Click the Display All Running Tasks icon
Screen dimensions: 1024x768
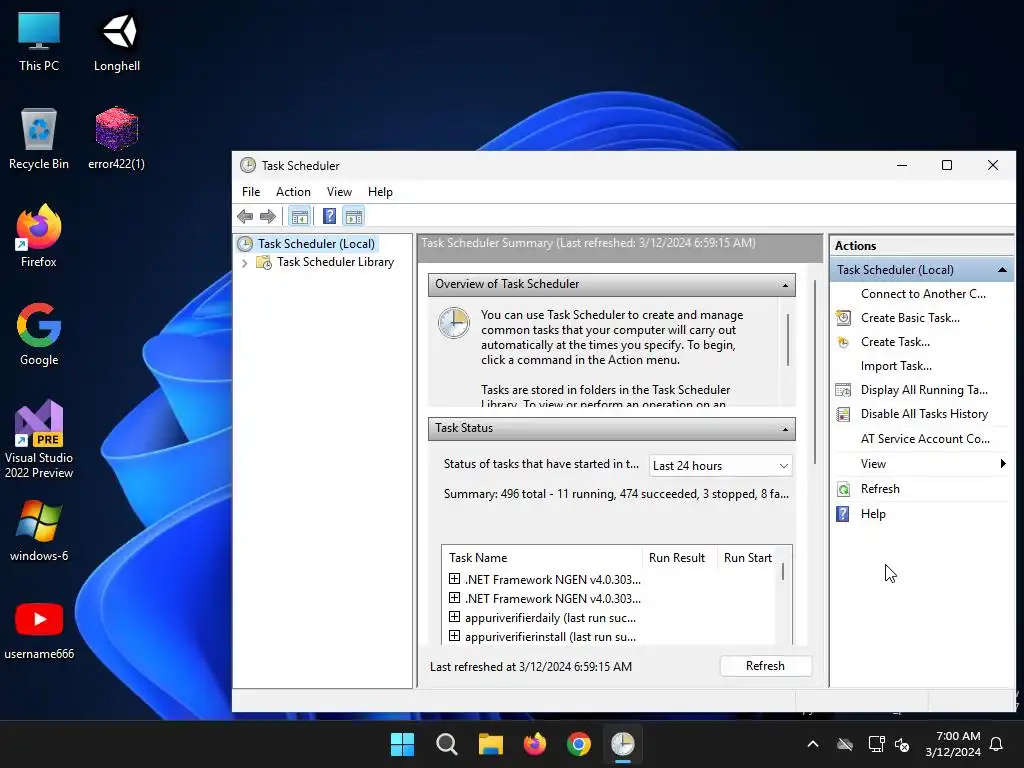pos(843,391)
